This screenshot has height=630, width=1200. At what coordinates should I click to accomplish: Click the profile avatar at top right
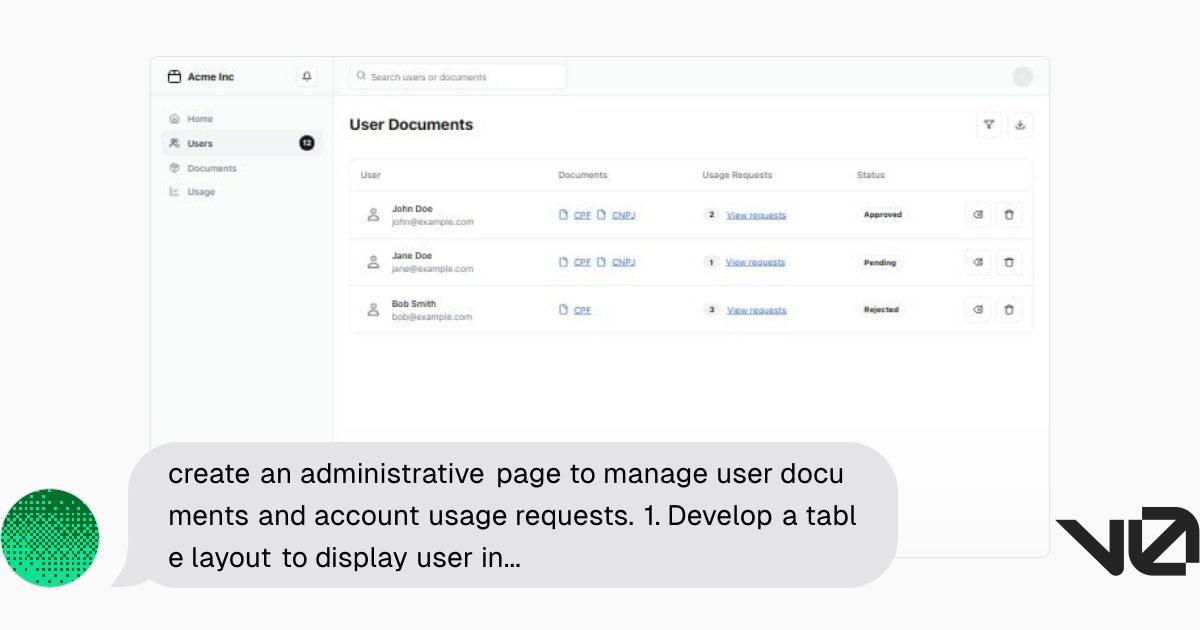coord(1023,76)
